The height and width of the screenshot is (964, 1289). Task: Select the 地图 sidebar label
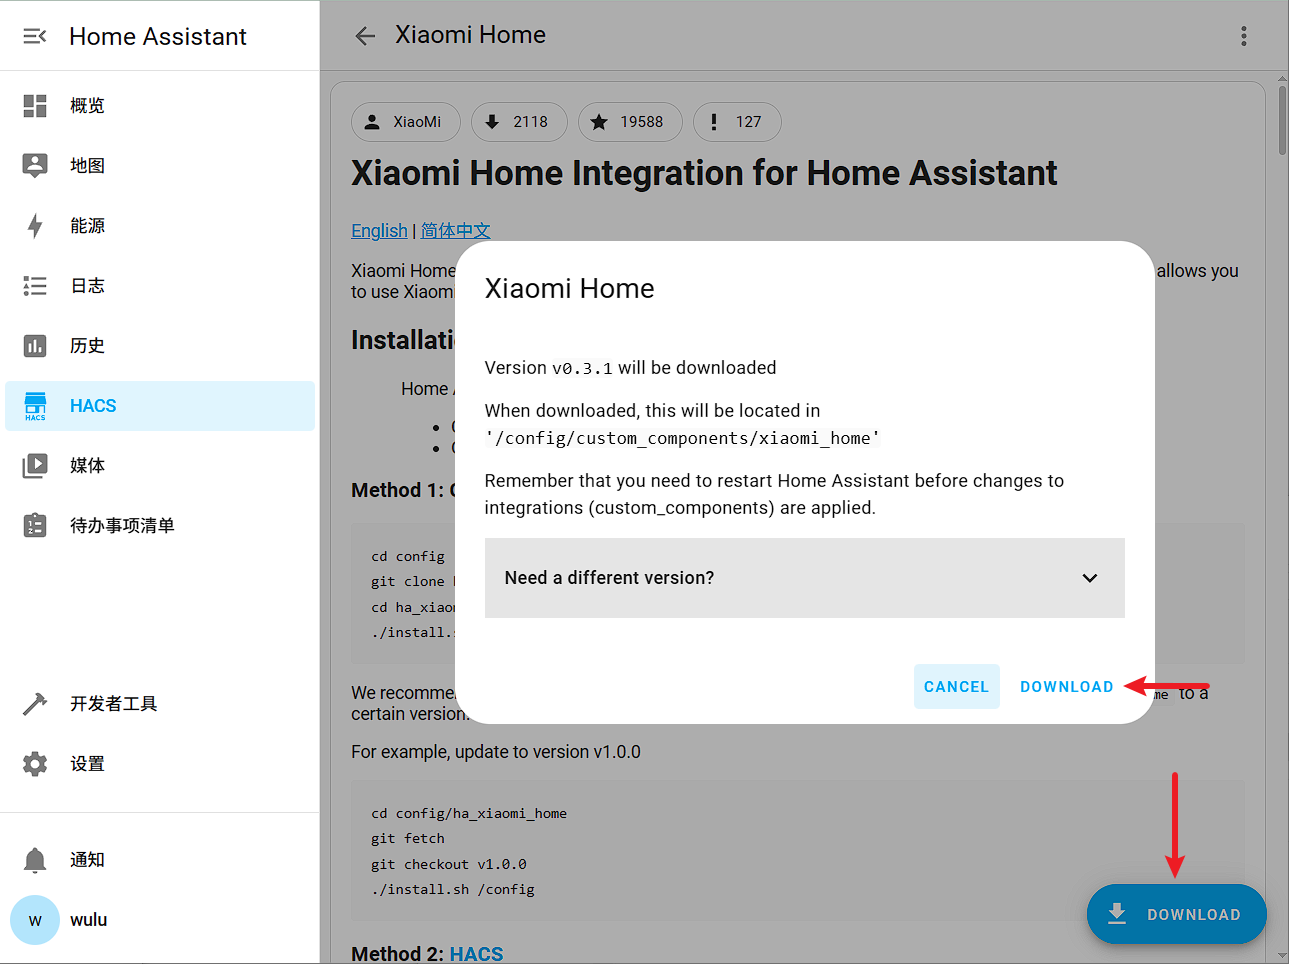(87, 165)
